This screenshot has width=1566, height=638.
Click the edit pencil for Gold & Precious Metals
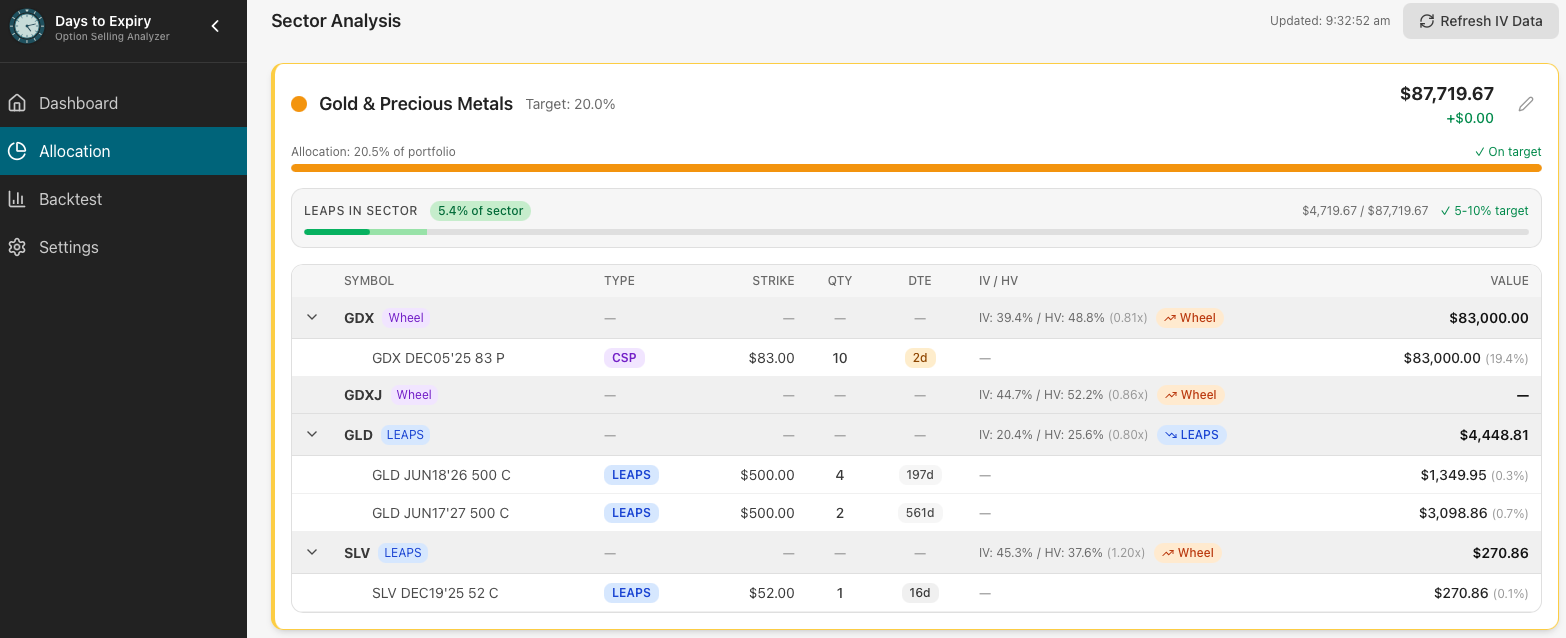[x=1526, y=103]
